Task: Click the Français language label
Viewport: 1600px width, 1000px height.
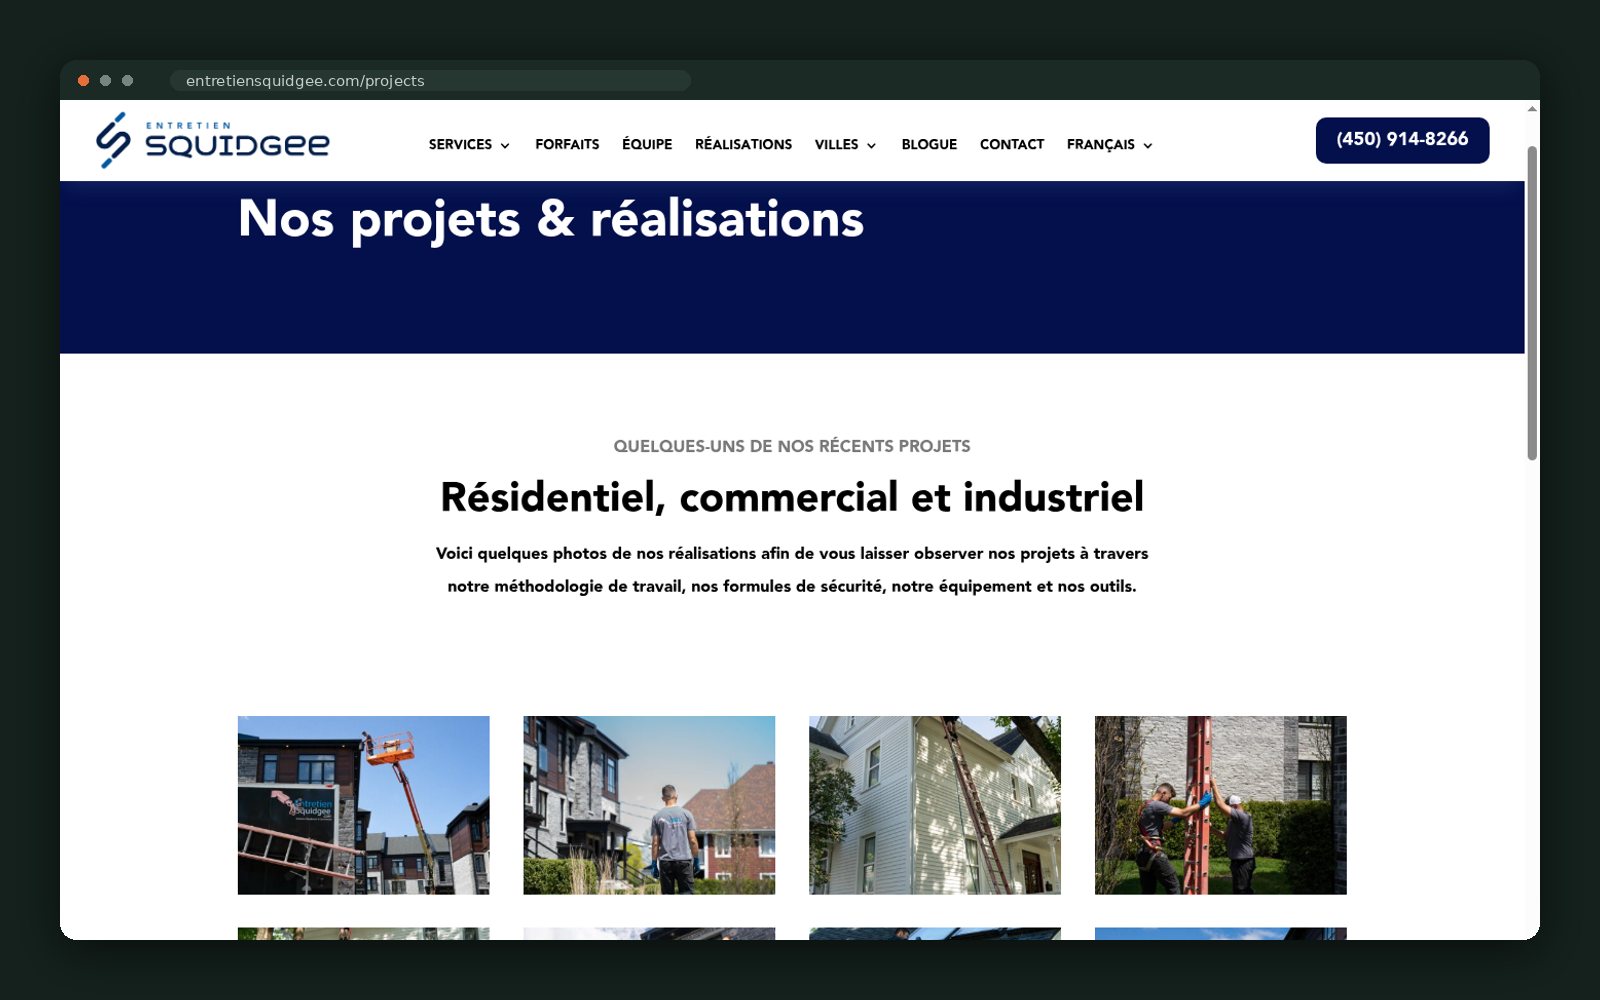Action: (x=1100, y=144)
